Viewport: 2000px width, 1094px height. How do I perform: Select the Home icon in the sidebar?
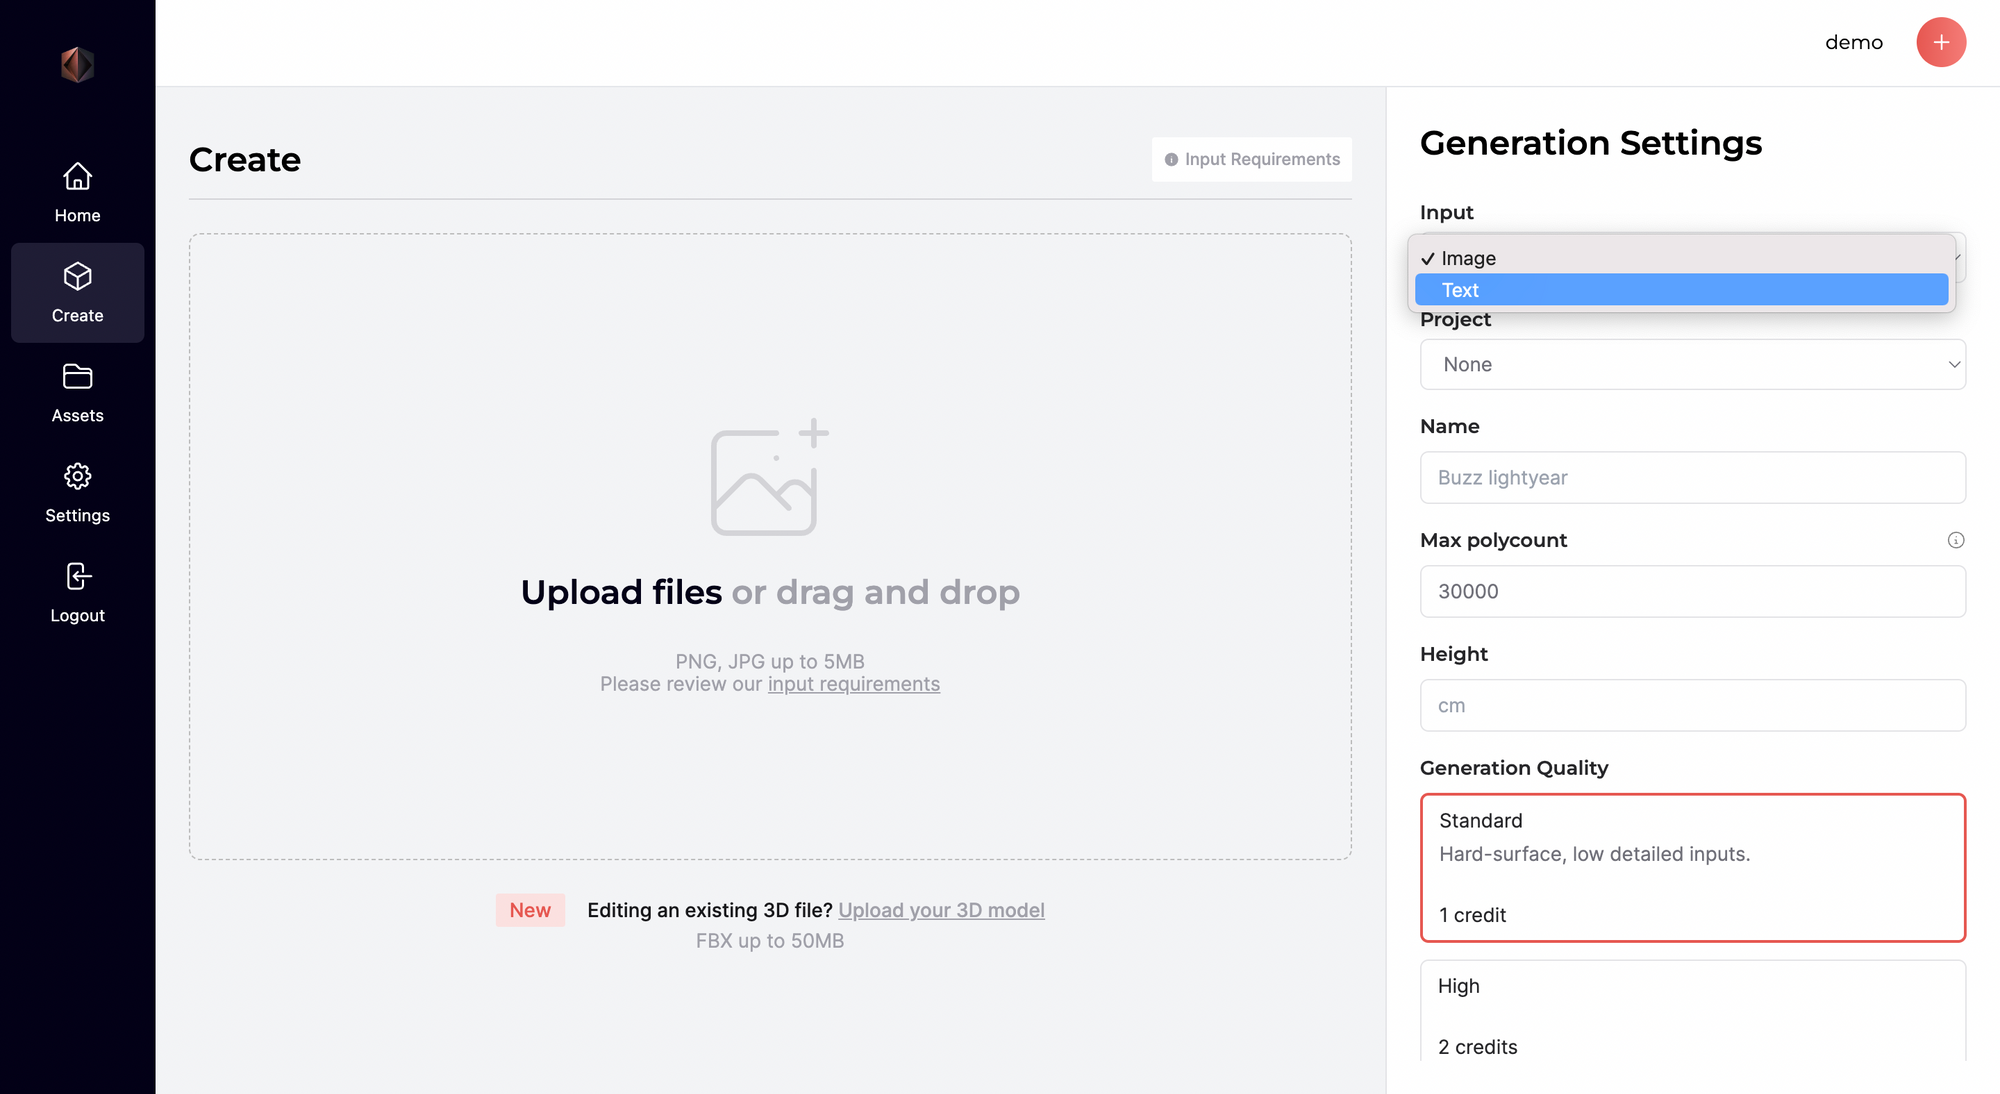coord(77,176)
